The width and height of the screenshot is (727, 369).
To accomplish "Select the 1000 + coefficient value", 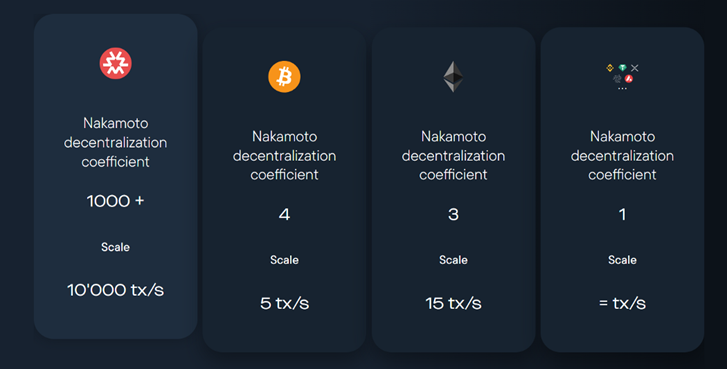I will (115, 201).
